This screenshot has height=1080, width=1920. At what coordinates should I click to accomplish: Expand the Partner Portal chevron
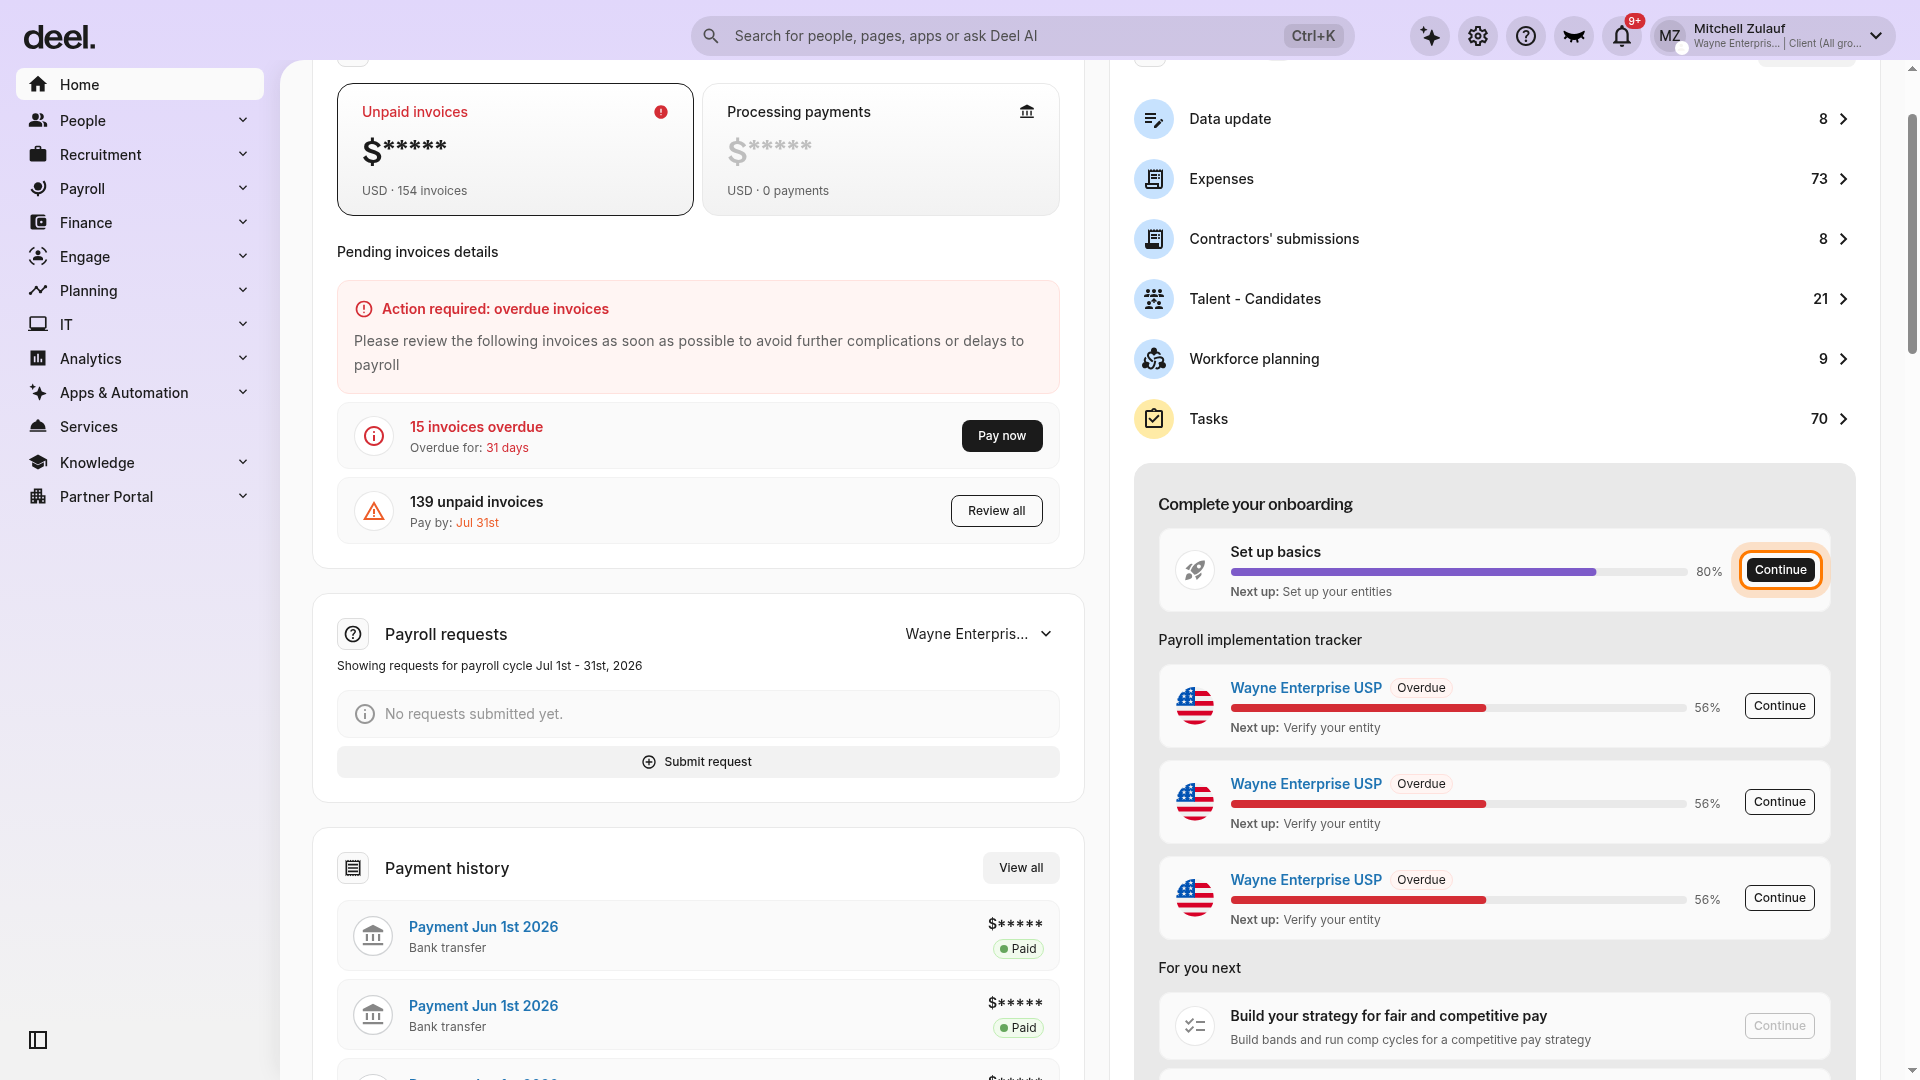[243, 497]
